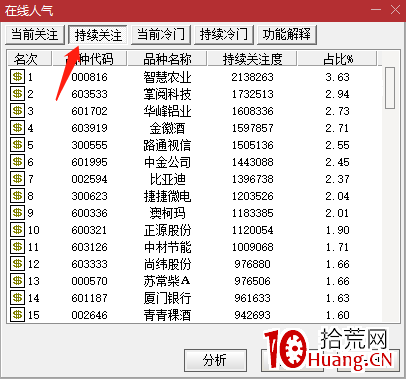Select the dollar icon for 青青稞酒
Screen dimensions: 406x379
[x=17, y=315]
